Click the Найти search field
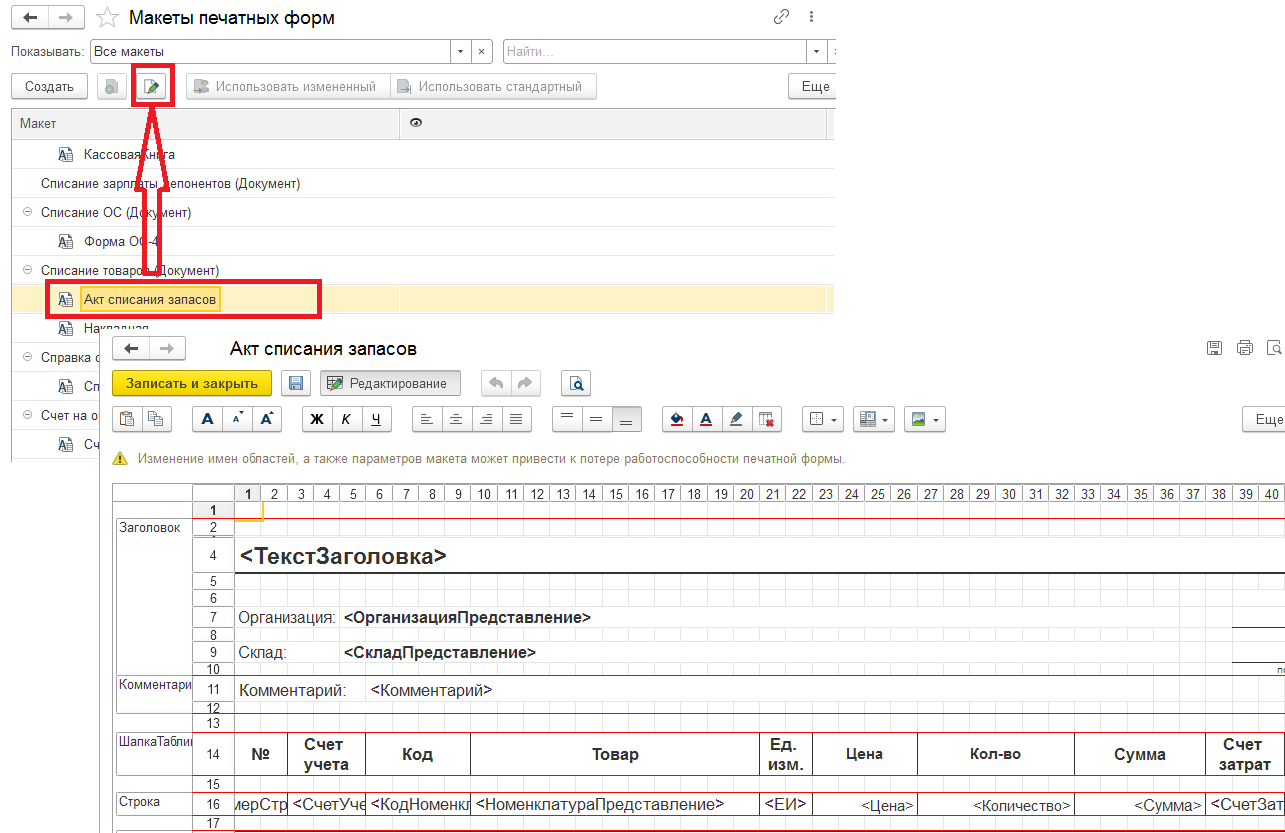The width and height of the screenshot is (1285, 833). pos(655,51)
